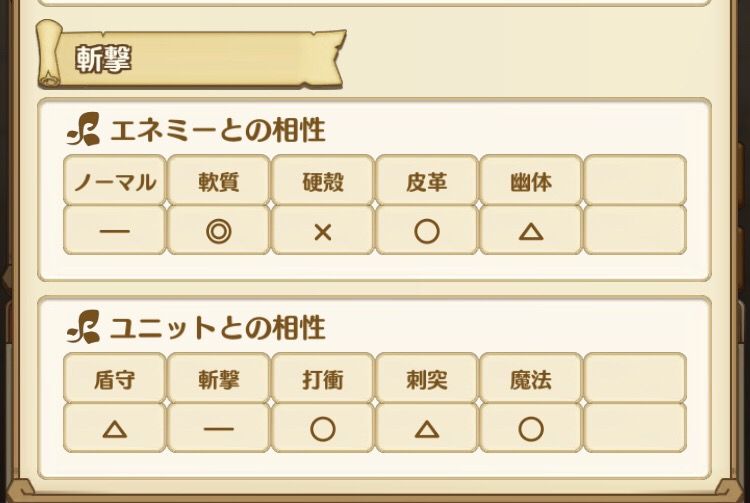Click the circle symbol under 皮革

pyautogui.click(x=427, y=231)
